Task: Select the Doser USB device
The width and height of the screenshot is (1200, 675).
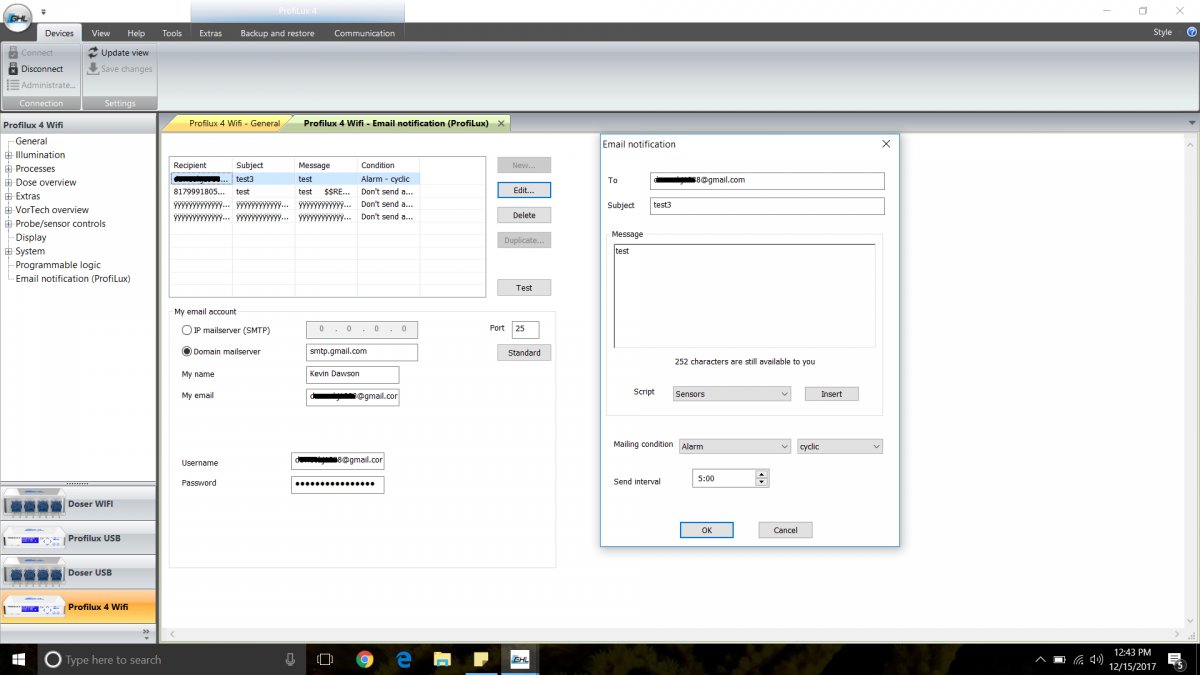Action: point(78,573)
